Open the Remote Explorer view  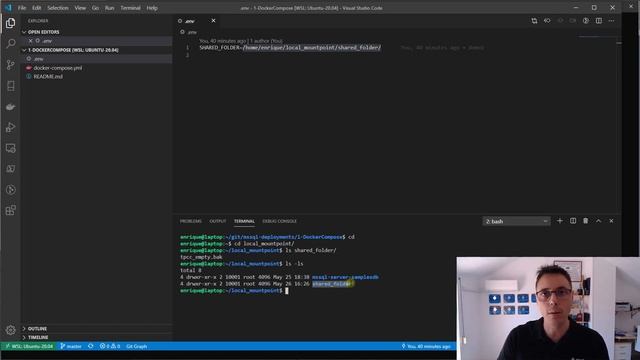(x=11, y=148)
